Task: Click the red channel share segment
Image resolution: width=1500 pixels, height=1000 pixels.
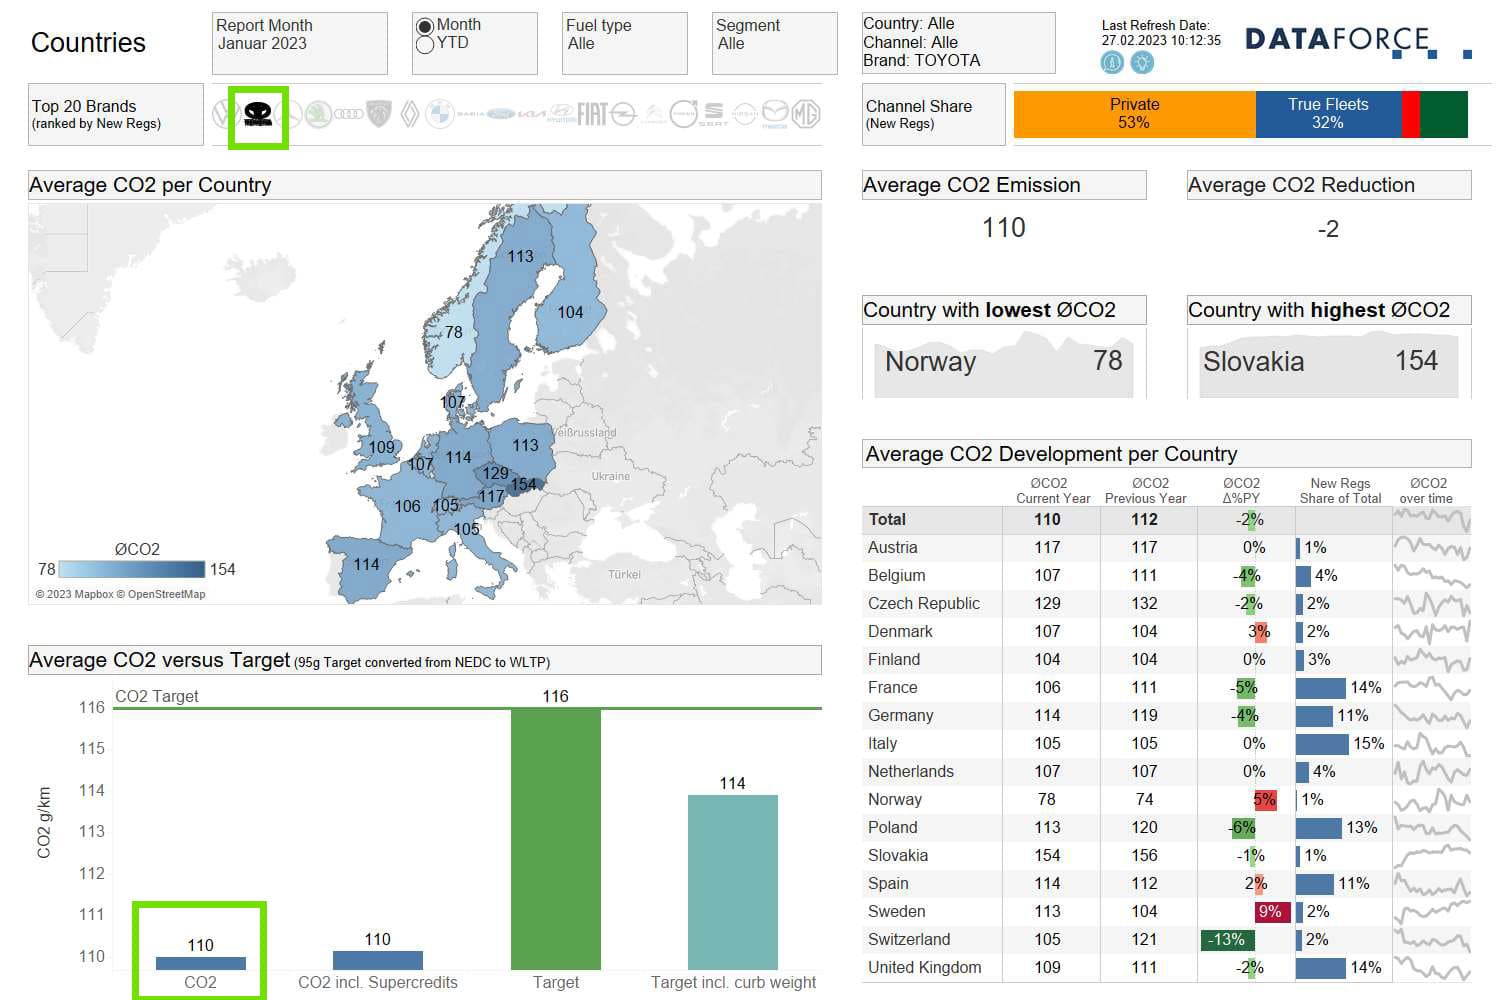Action: point(1411,114)
